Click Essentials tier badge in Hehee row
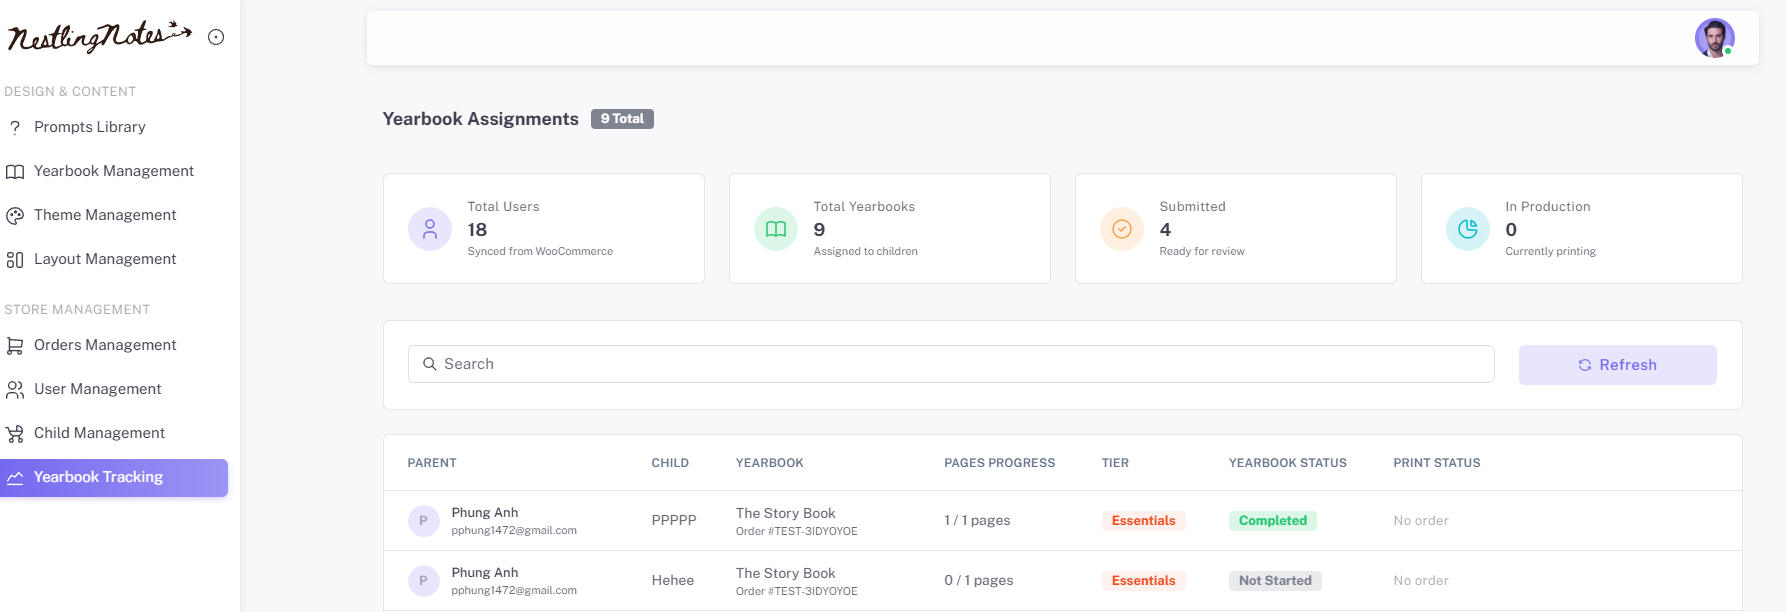The height and width of the screenshot is (612, 1786). point(1144,581)
